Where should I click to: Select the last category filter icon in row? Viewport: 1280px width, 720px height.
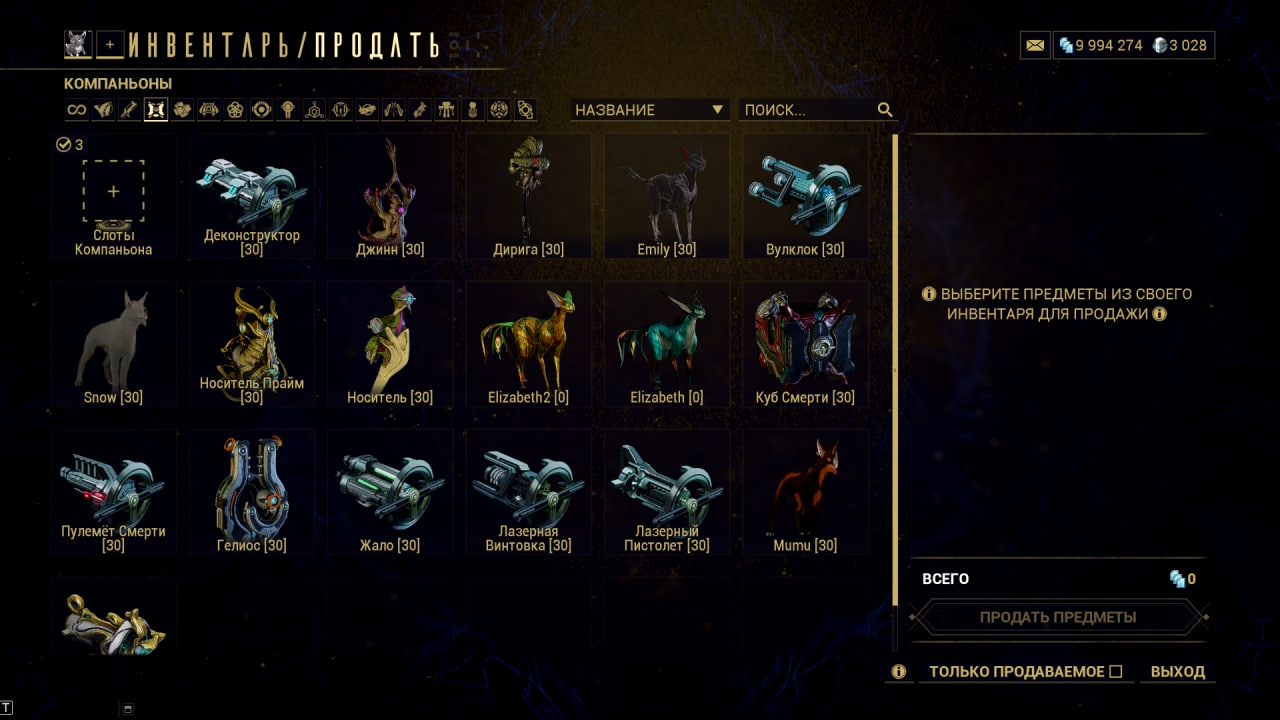pyautogui.click(x=525, y=110)
